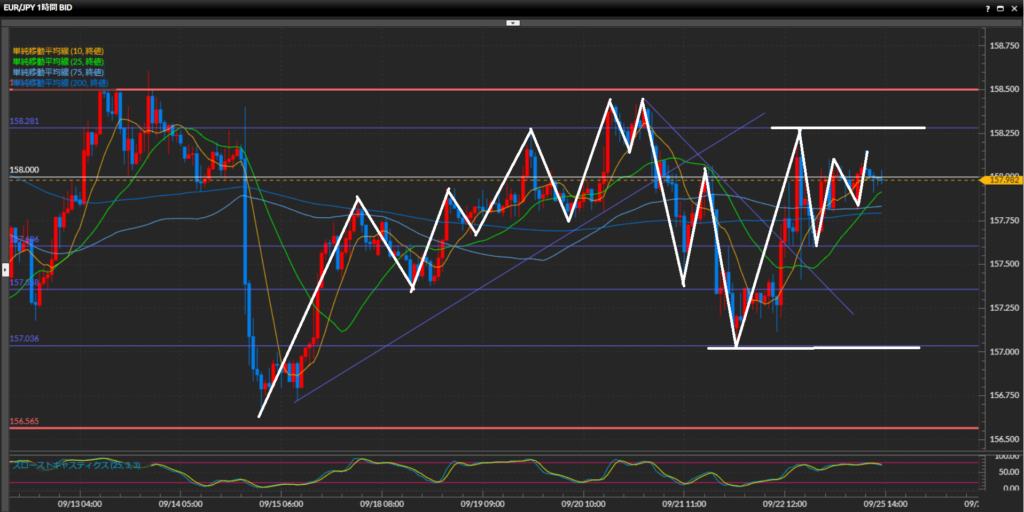The width and height of the screenshot is (1024, 512).
Task: Maximize the chart window
Action: pyautogui.click(x=998, y=7)
